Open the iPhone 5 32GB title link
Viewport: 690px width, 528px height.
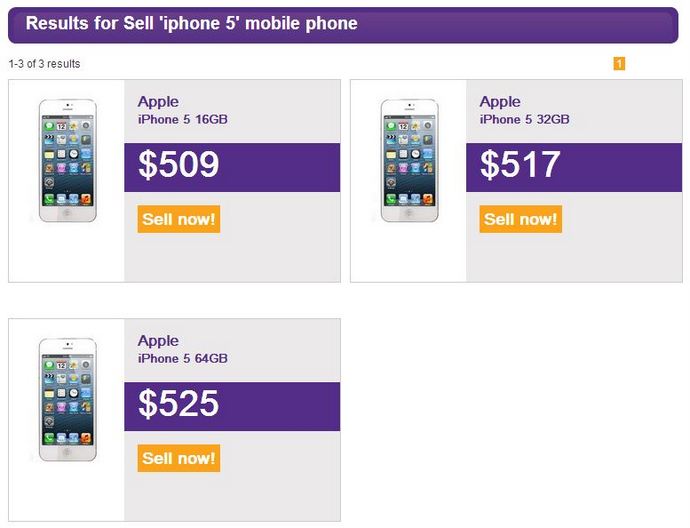click(525, 119)
